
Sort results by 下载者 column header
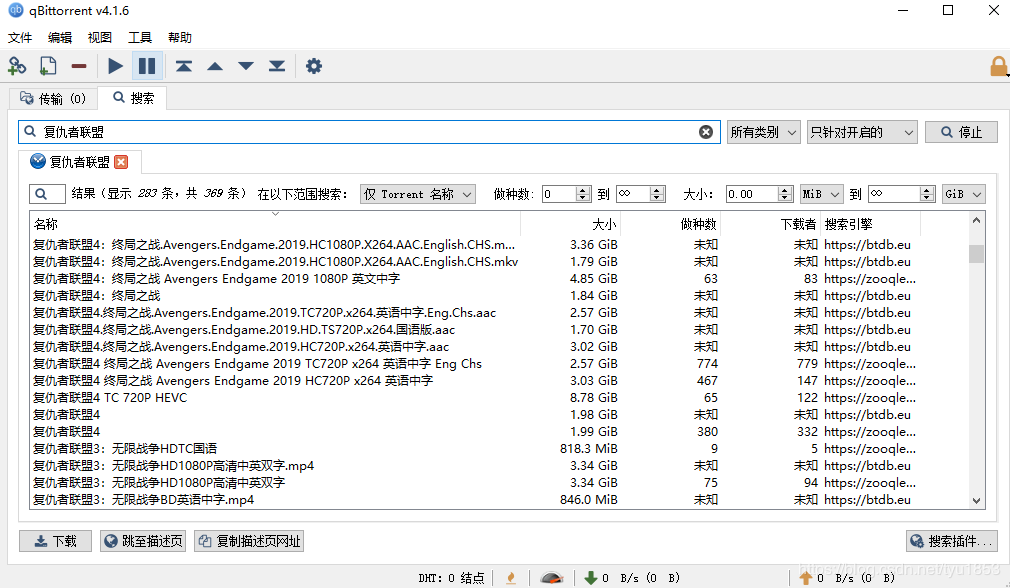point(770,224)
